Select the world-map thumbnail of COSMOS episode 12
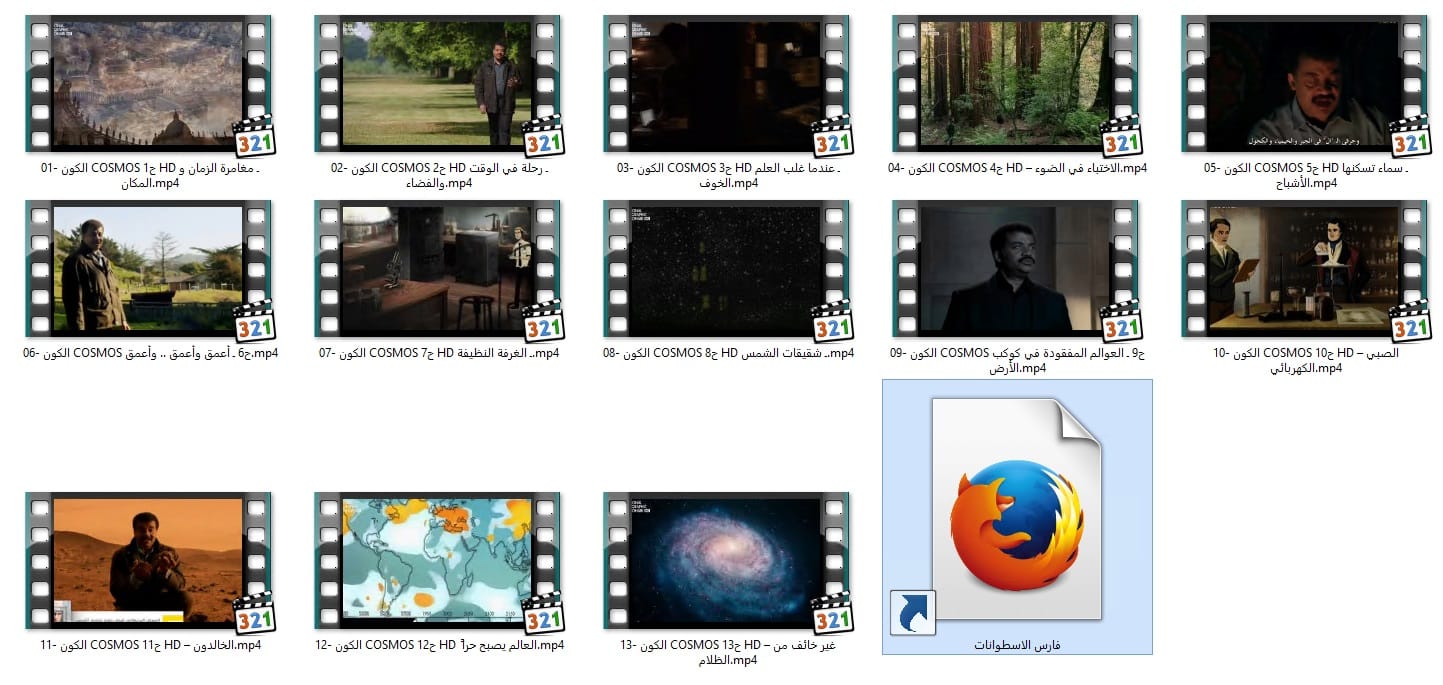 (439, 562)
